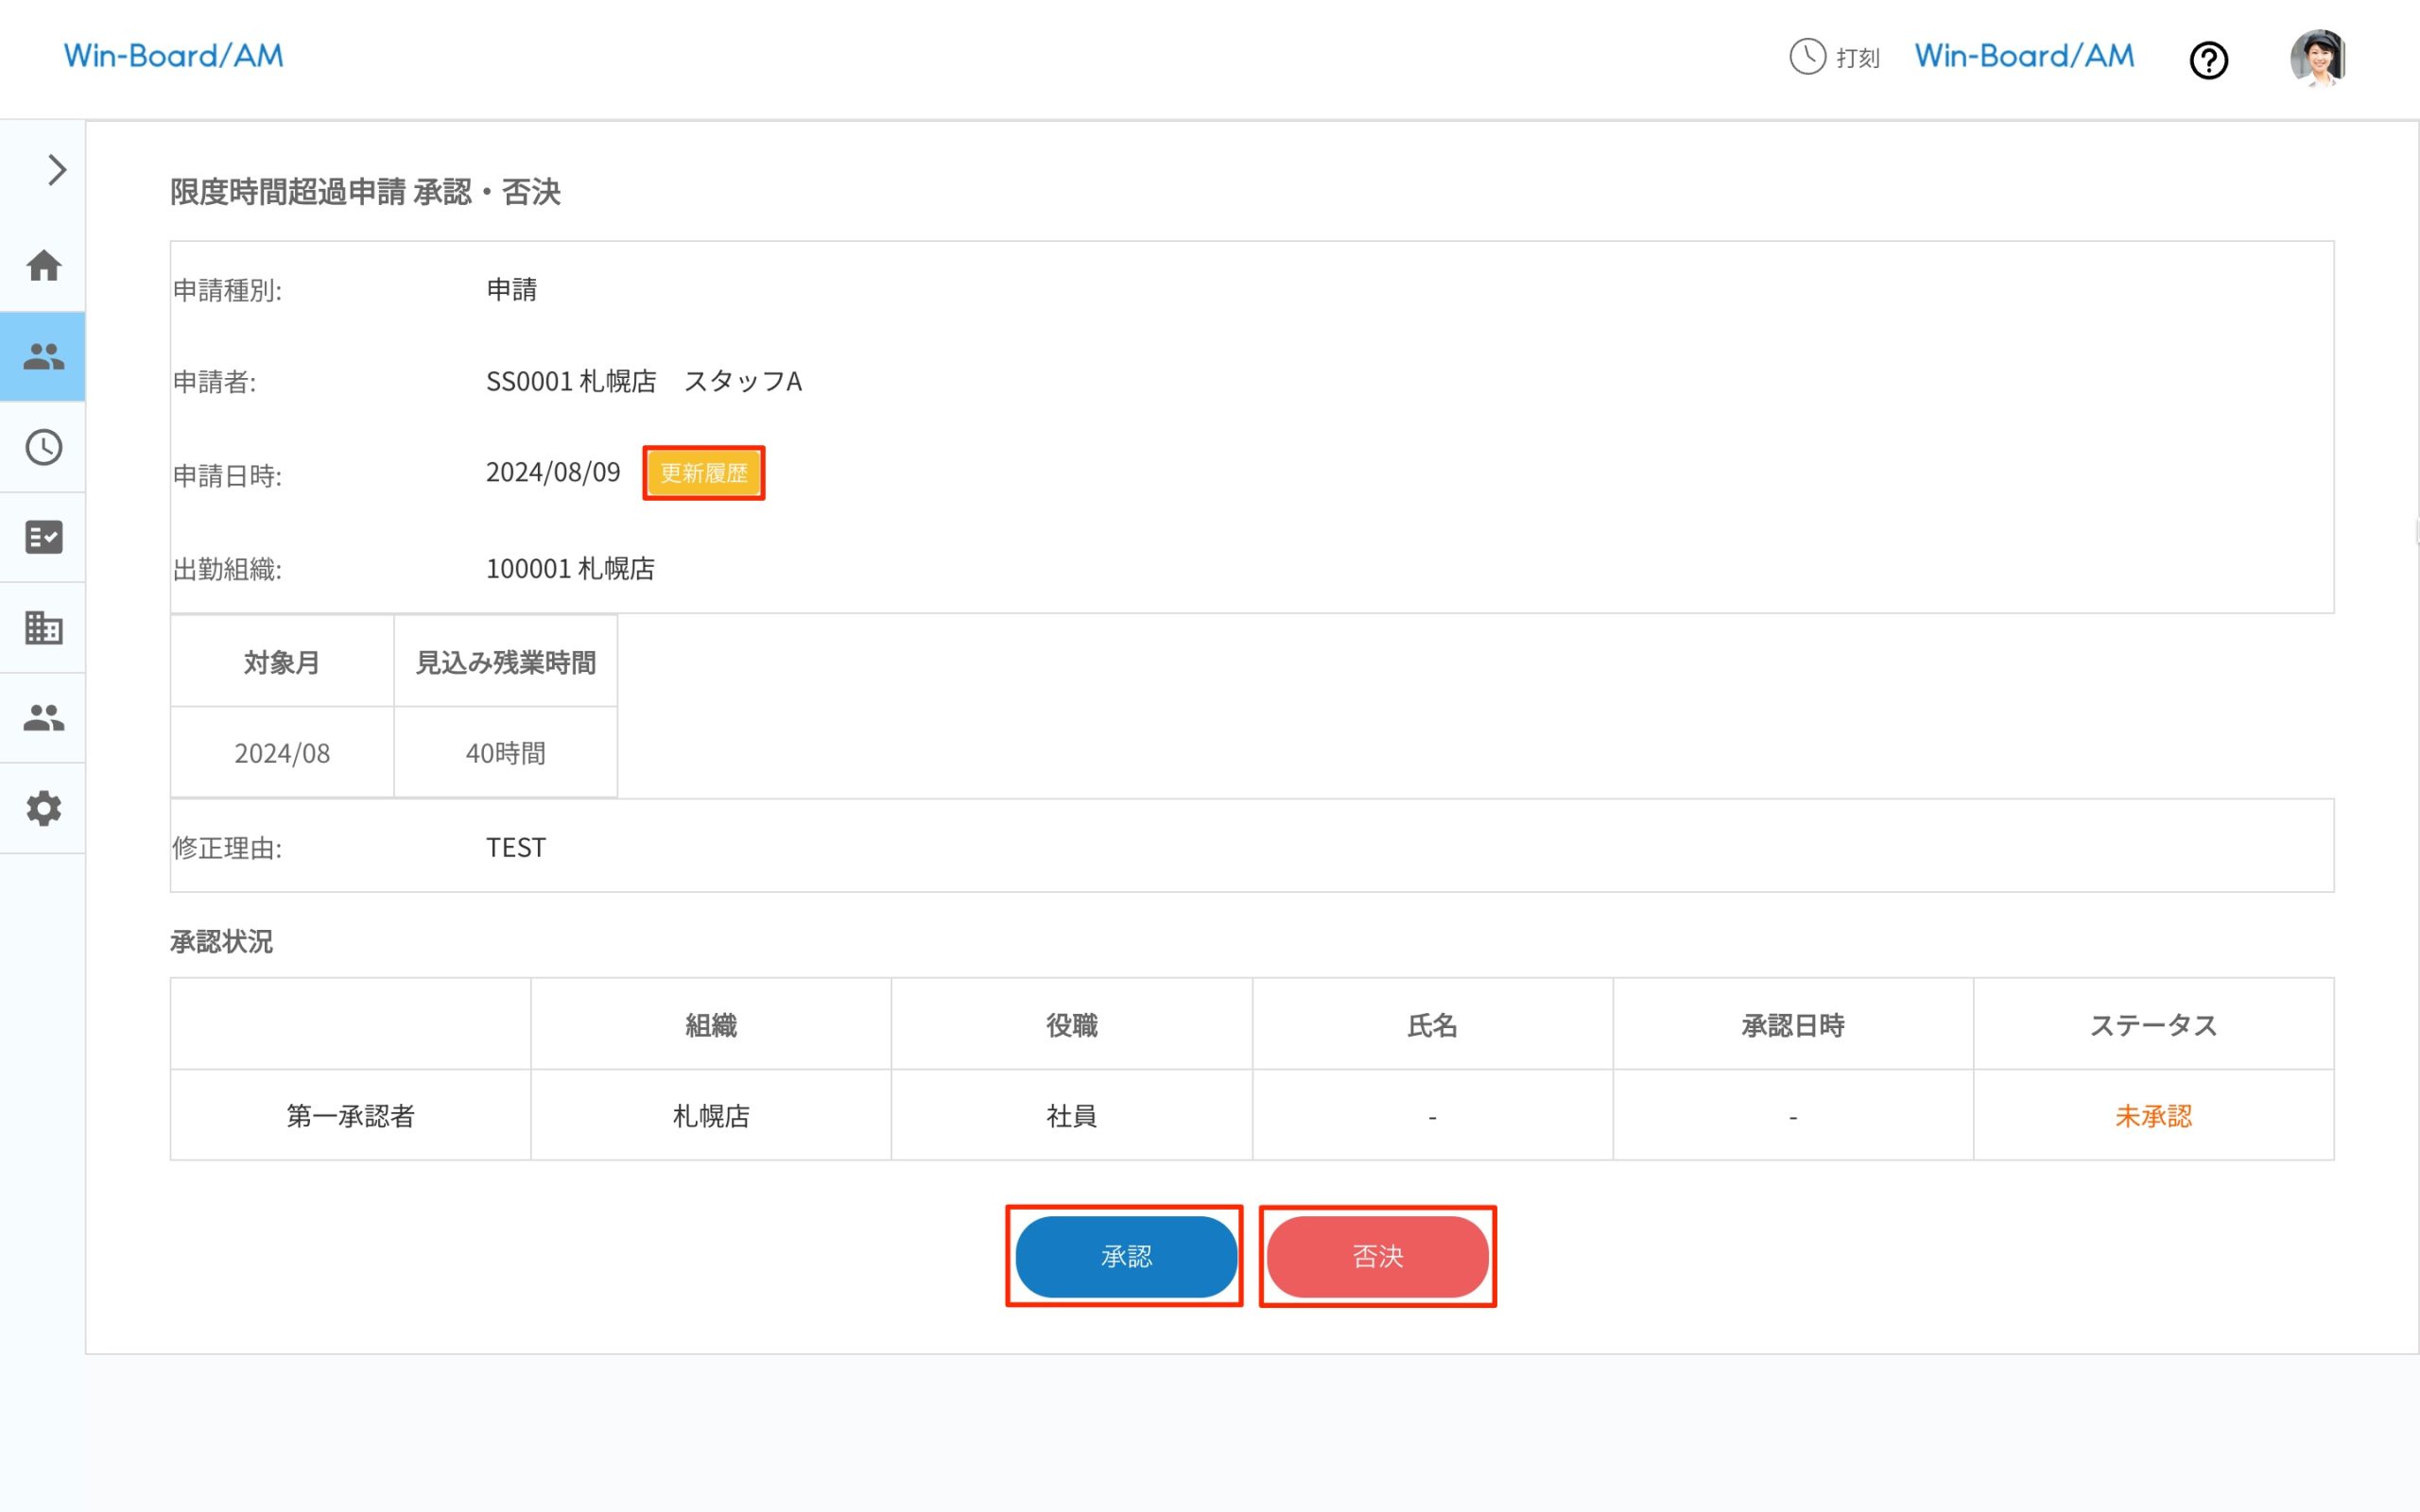Click the 修正理由 TEST field

[515, 847]
